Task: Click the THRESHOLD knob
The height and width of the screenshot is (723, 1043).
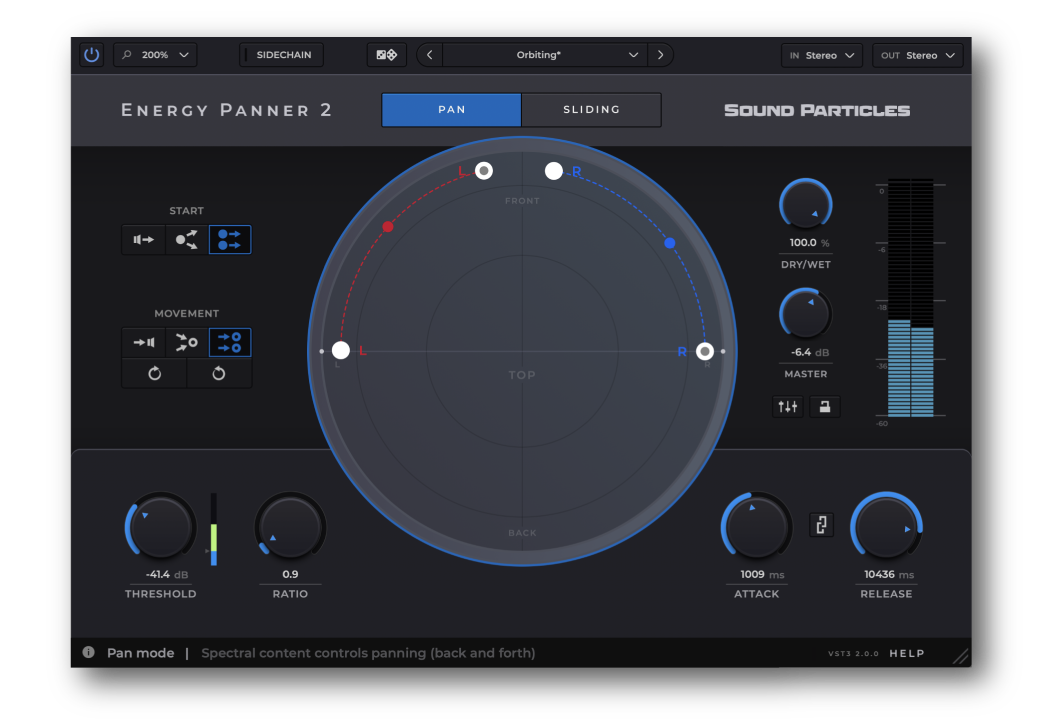Action: tap(160, 527)
